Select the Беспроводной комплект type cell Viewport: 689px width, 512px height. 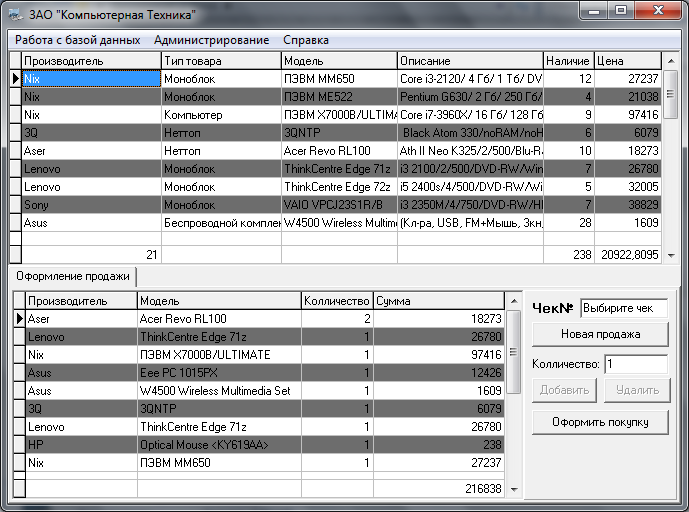pos(221,223)
